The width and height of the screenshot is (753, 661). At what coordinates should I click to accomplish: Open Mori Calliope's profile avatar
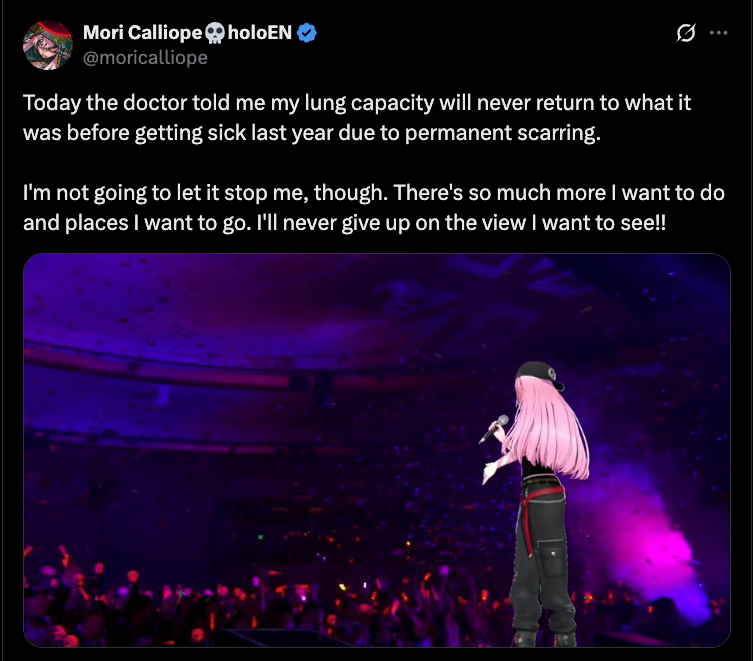[x=48, y=45]
